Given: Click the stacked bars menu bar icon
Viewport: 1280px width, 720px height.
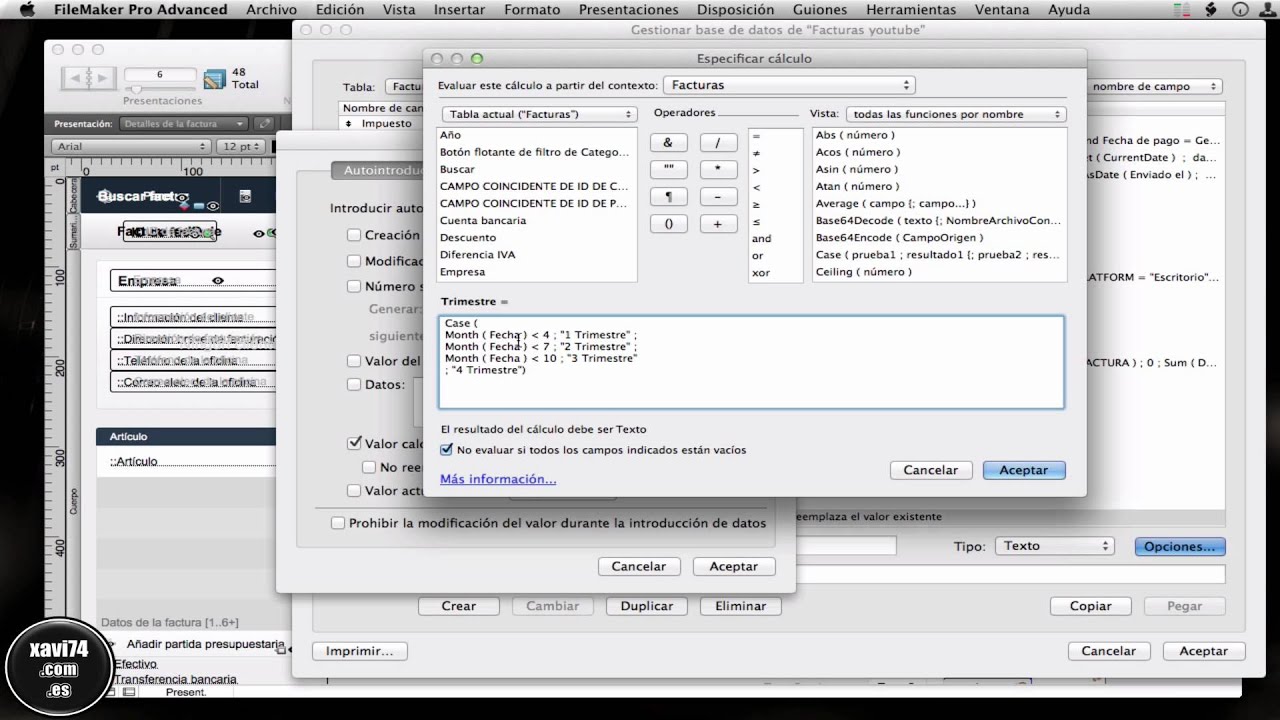Looking at the screenshot, I should 1183,10.
